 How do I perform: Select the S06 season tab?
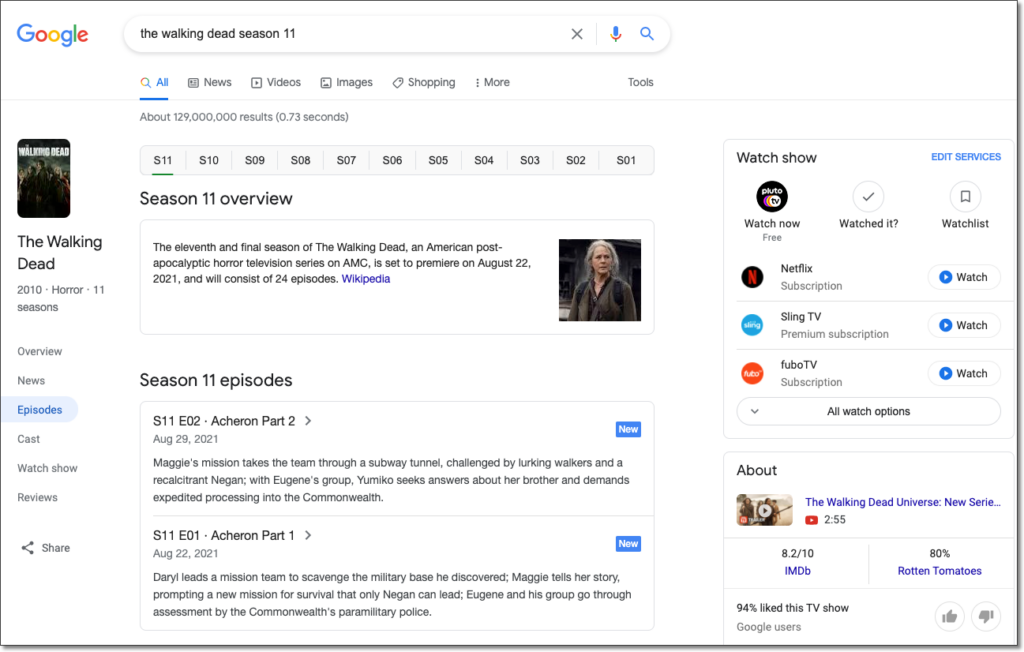392,160
